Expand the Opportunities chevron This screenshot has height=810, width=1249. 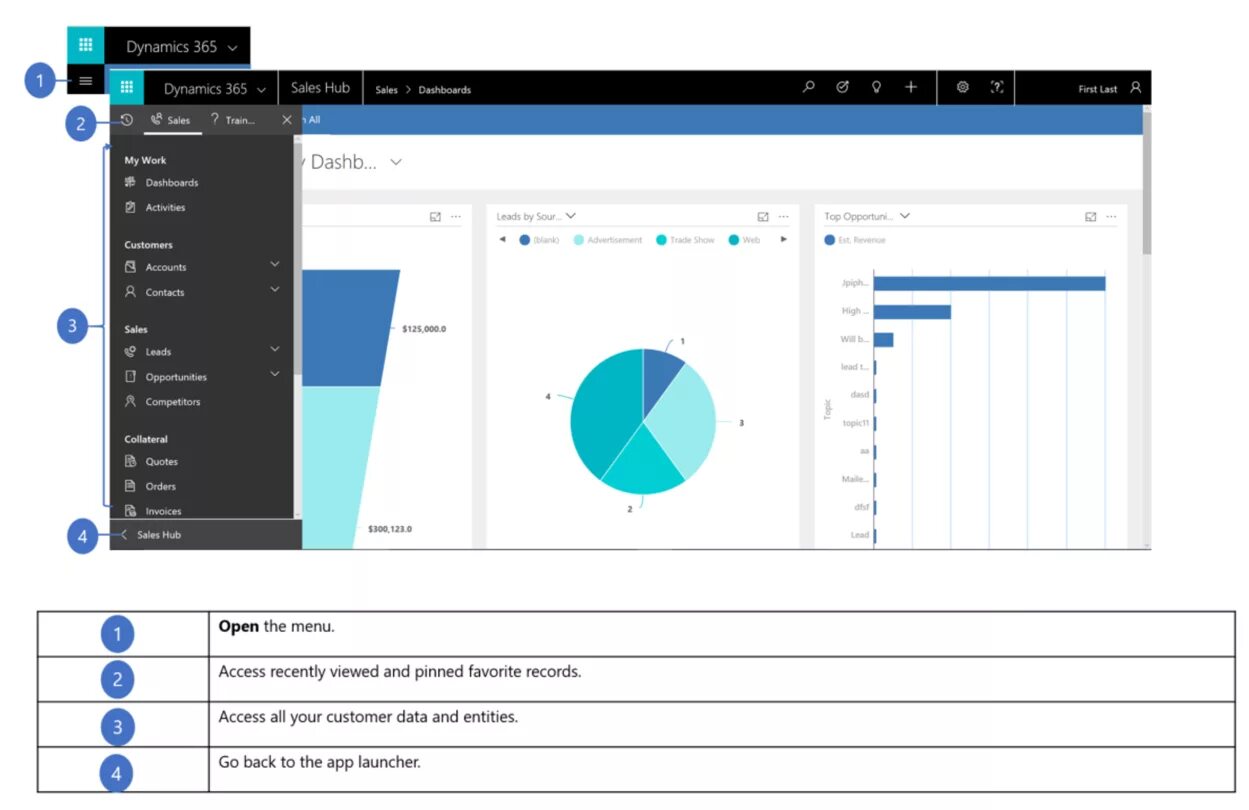(275, 374)
